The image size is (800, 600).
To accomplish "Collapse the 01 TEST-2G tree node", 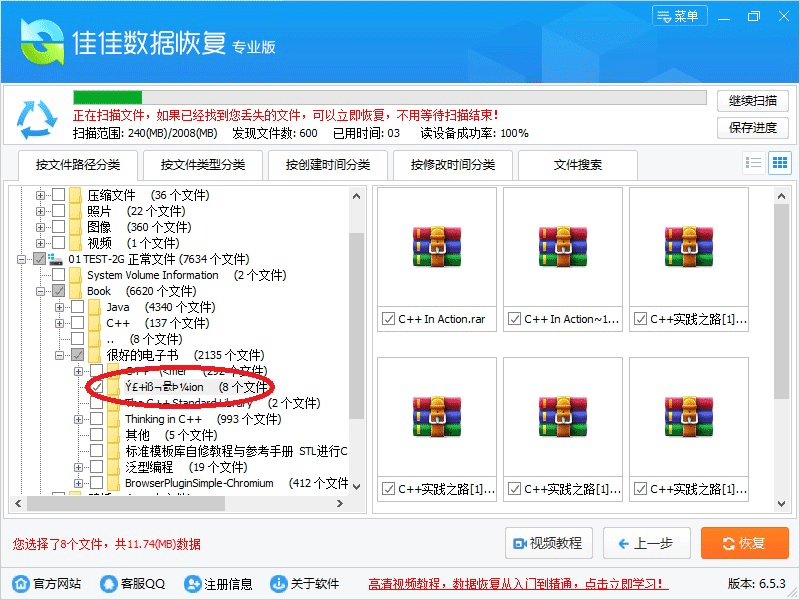I will click(x=21, y=259).
